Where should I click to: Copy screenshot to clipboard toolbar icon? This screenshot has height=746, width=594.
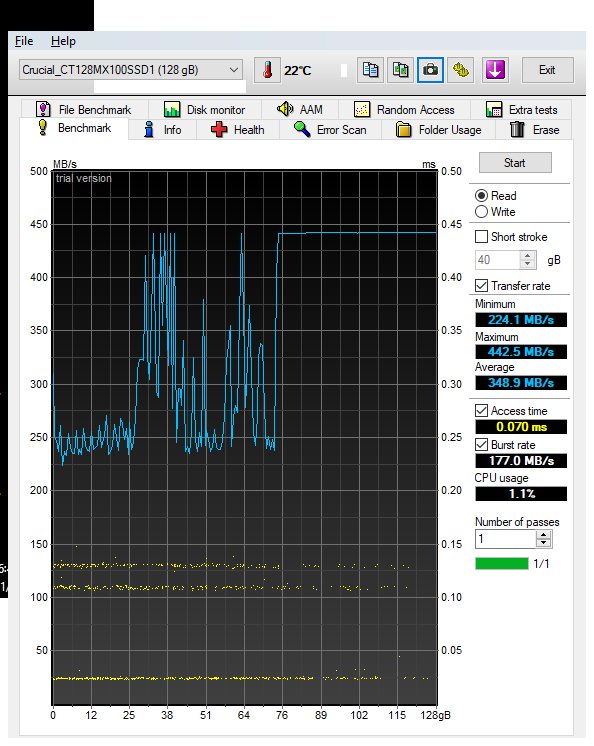tap(400, 70)
